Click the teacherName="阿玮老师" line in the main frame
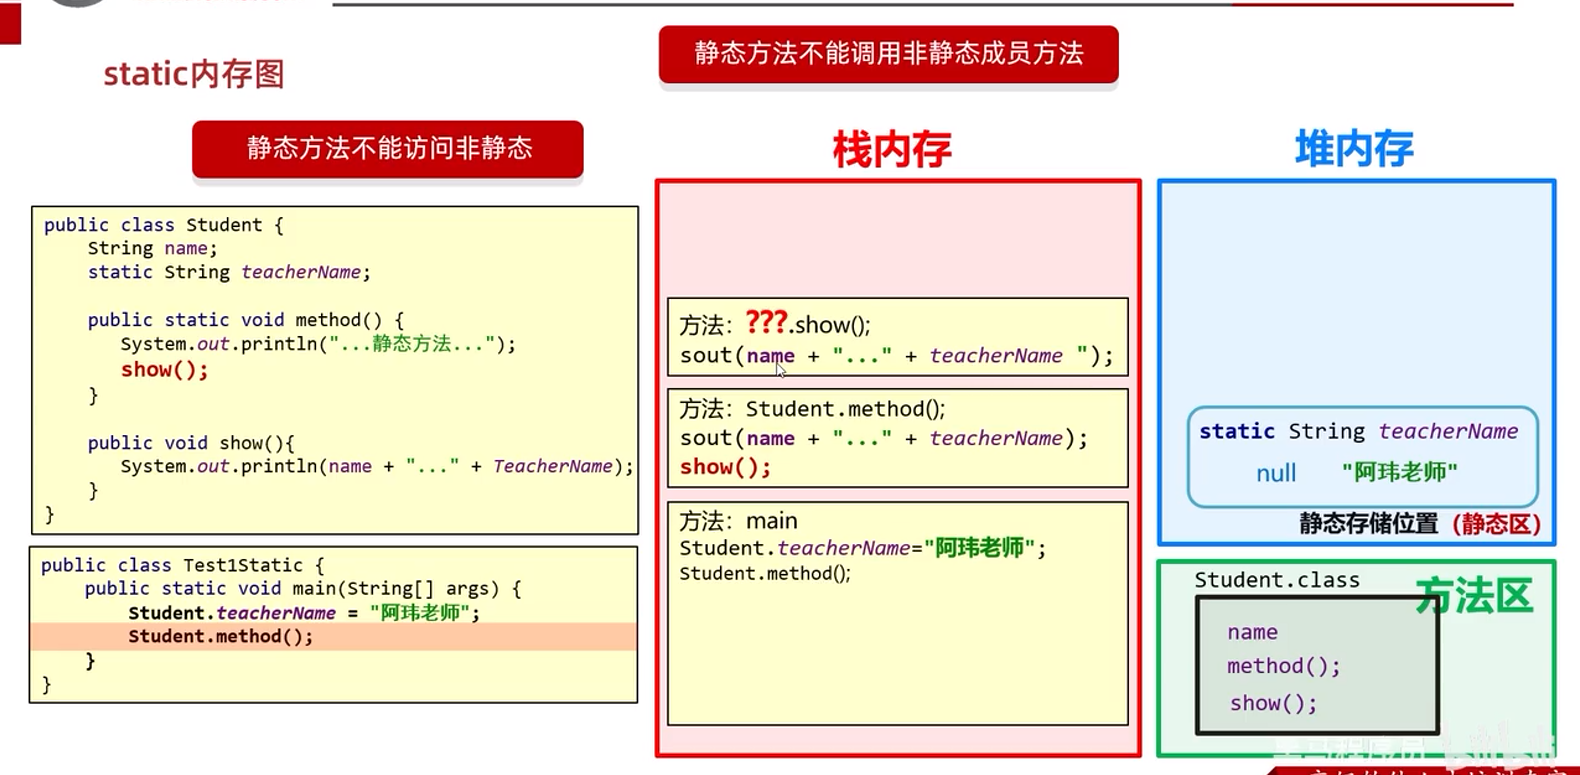Screen dimensions: 1580x775 pyautogui.click(x=862, y=548)
